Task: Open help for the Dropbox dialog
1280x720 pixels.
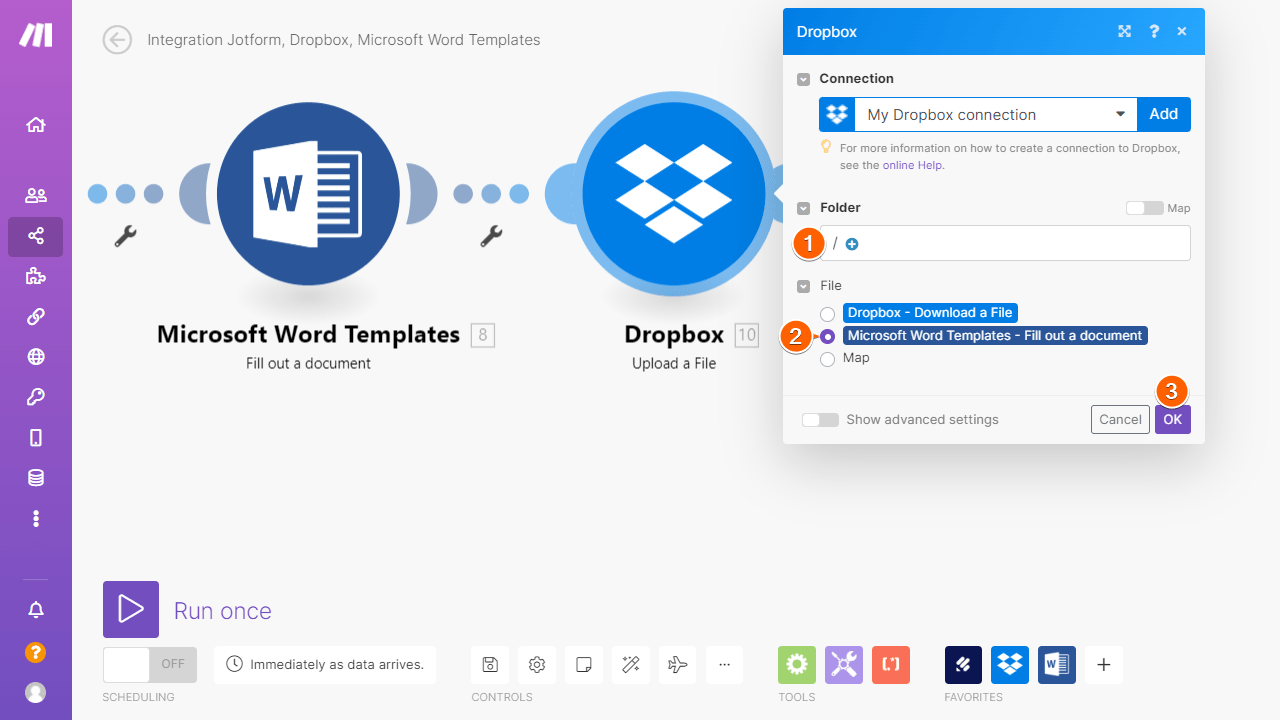Action: coord(1154,32)
